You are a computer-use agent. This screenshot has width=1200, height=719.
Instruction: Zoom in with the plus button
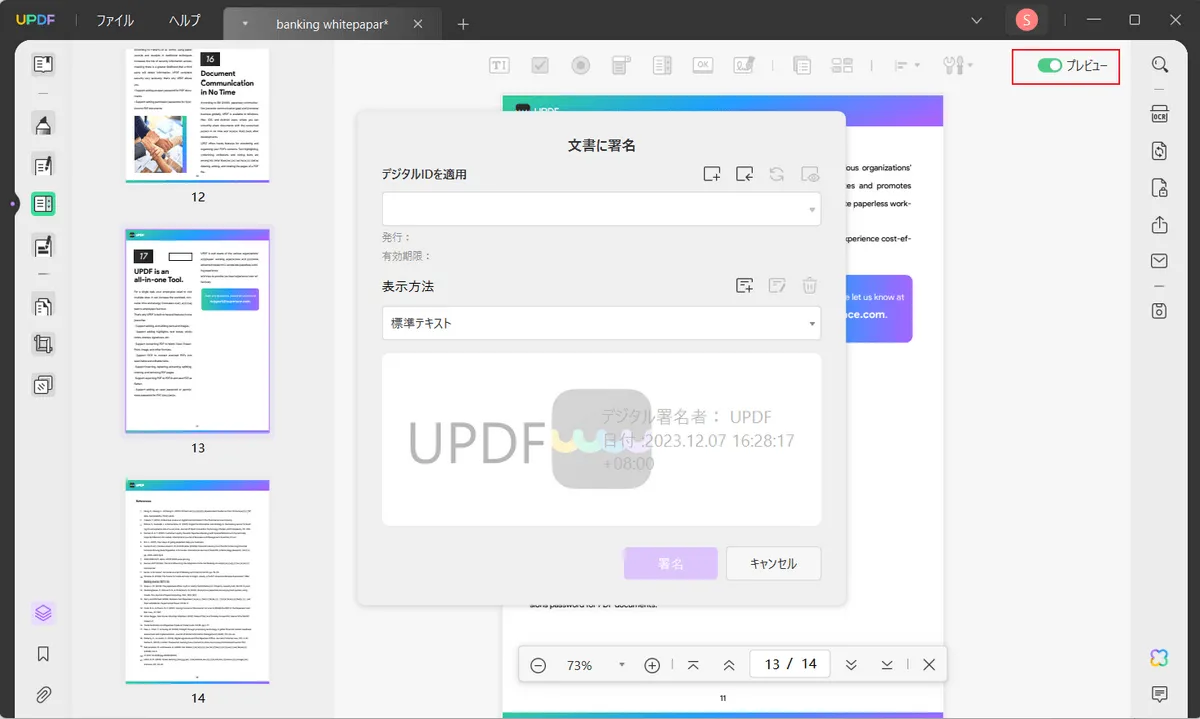coord(652,665)
